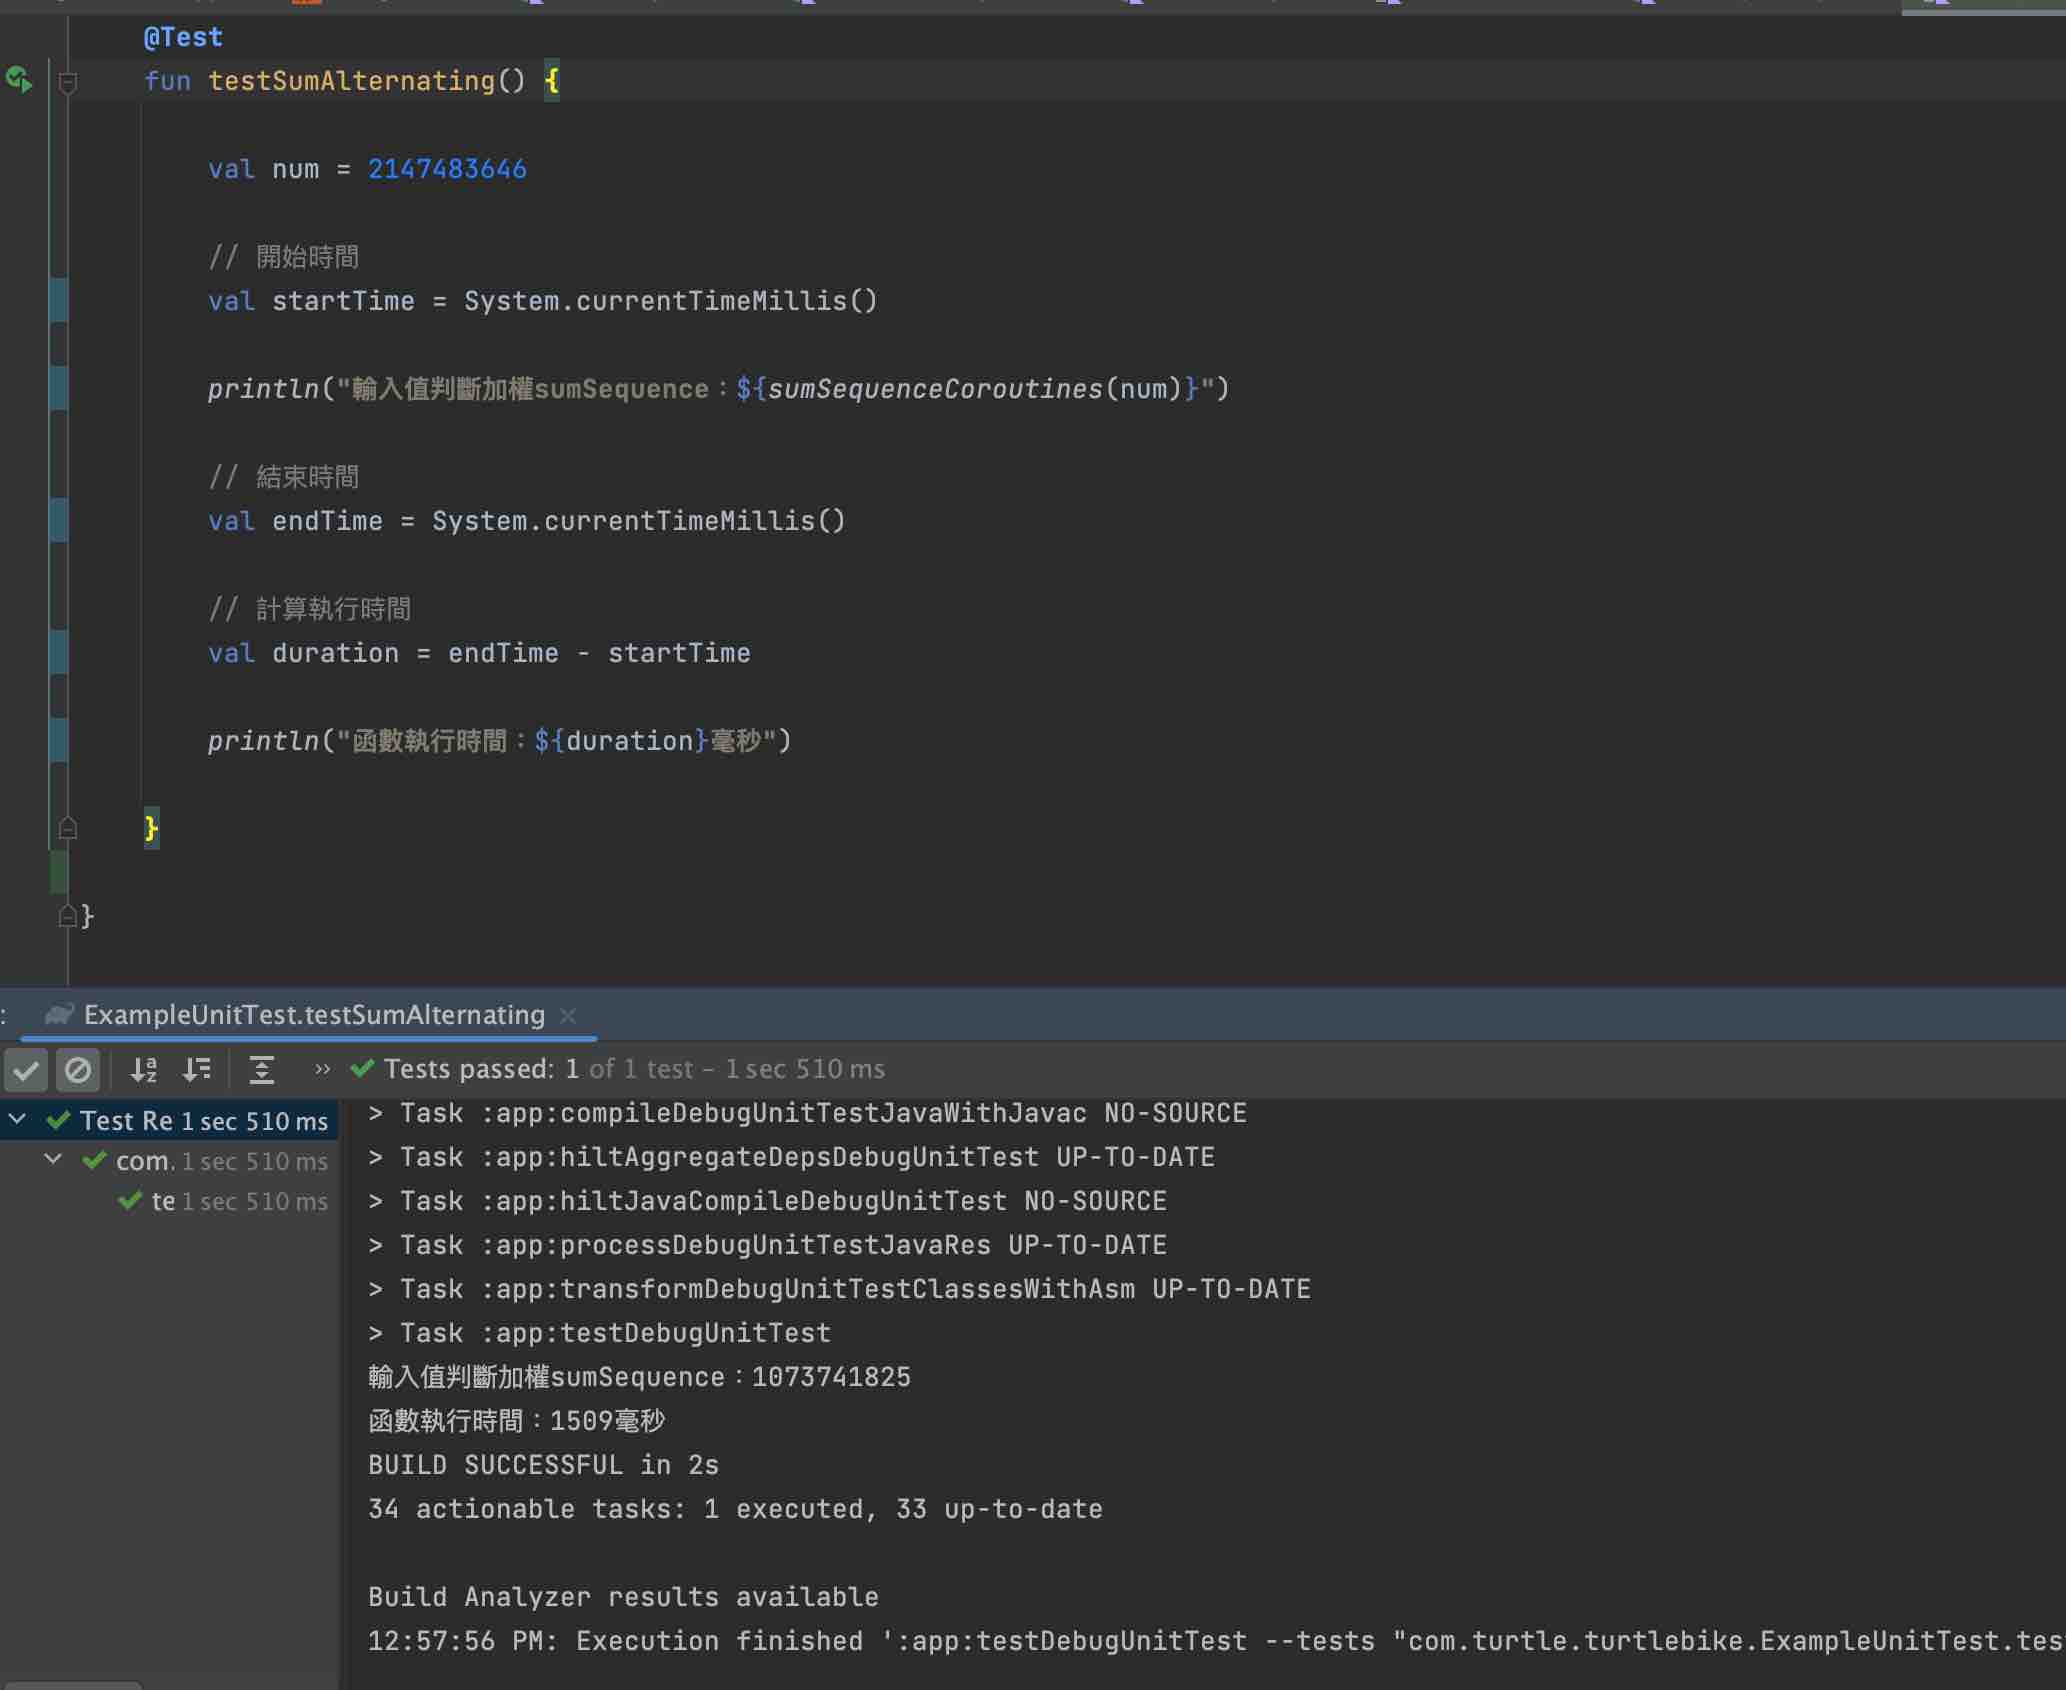Click the @Test annotation

coord(183,38)
